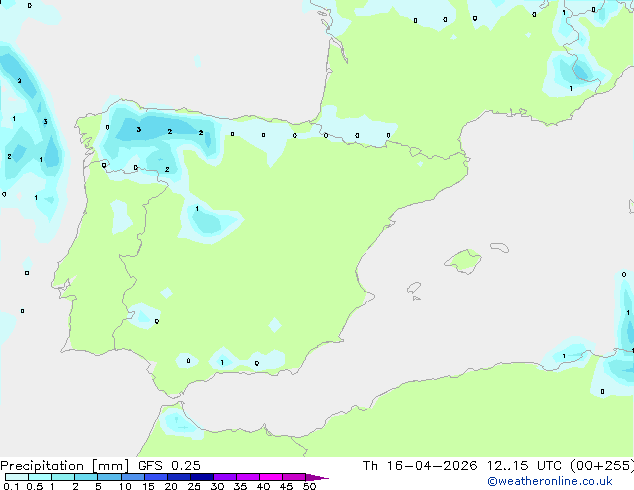
Task: Click the "45" legend scale label
Action: pos(286,486)
